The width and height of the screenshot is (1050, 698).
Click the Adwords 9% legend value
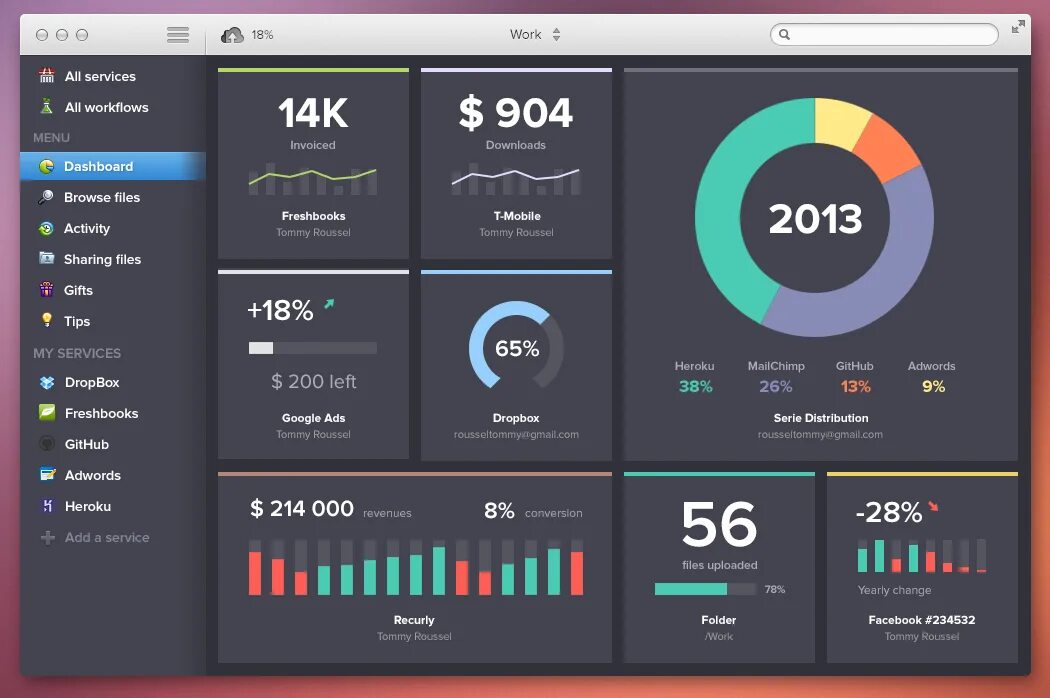pyautogui.click(x=933, y=387)
